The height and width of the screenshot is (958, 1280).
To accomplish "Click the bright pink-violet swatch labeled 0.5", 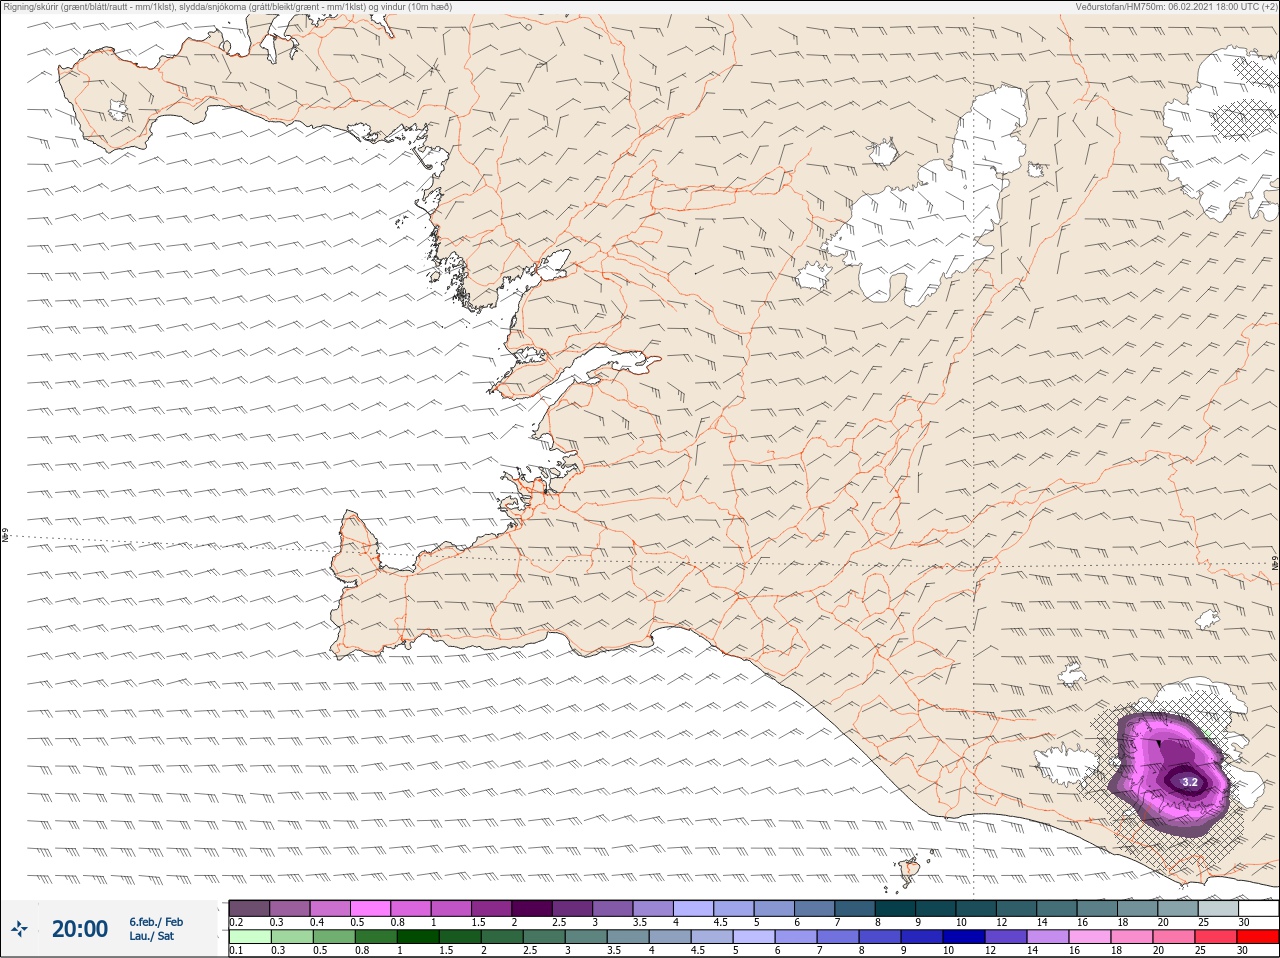I will point(371,908).
